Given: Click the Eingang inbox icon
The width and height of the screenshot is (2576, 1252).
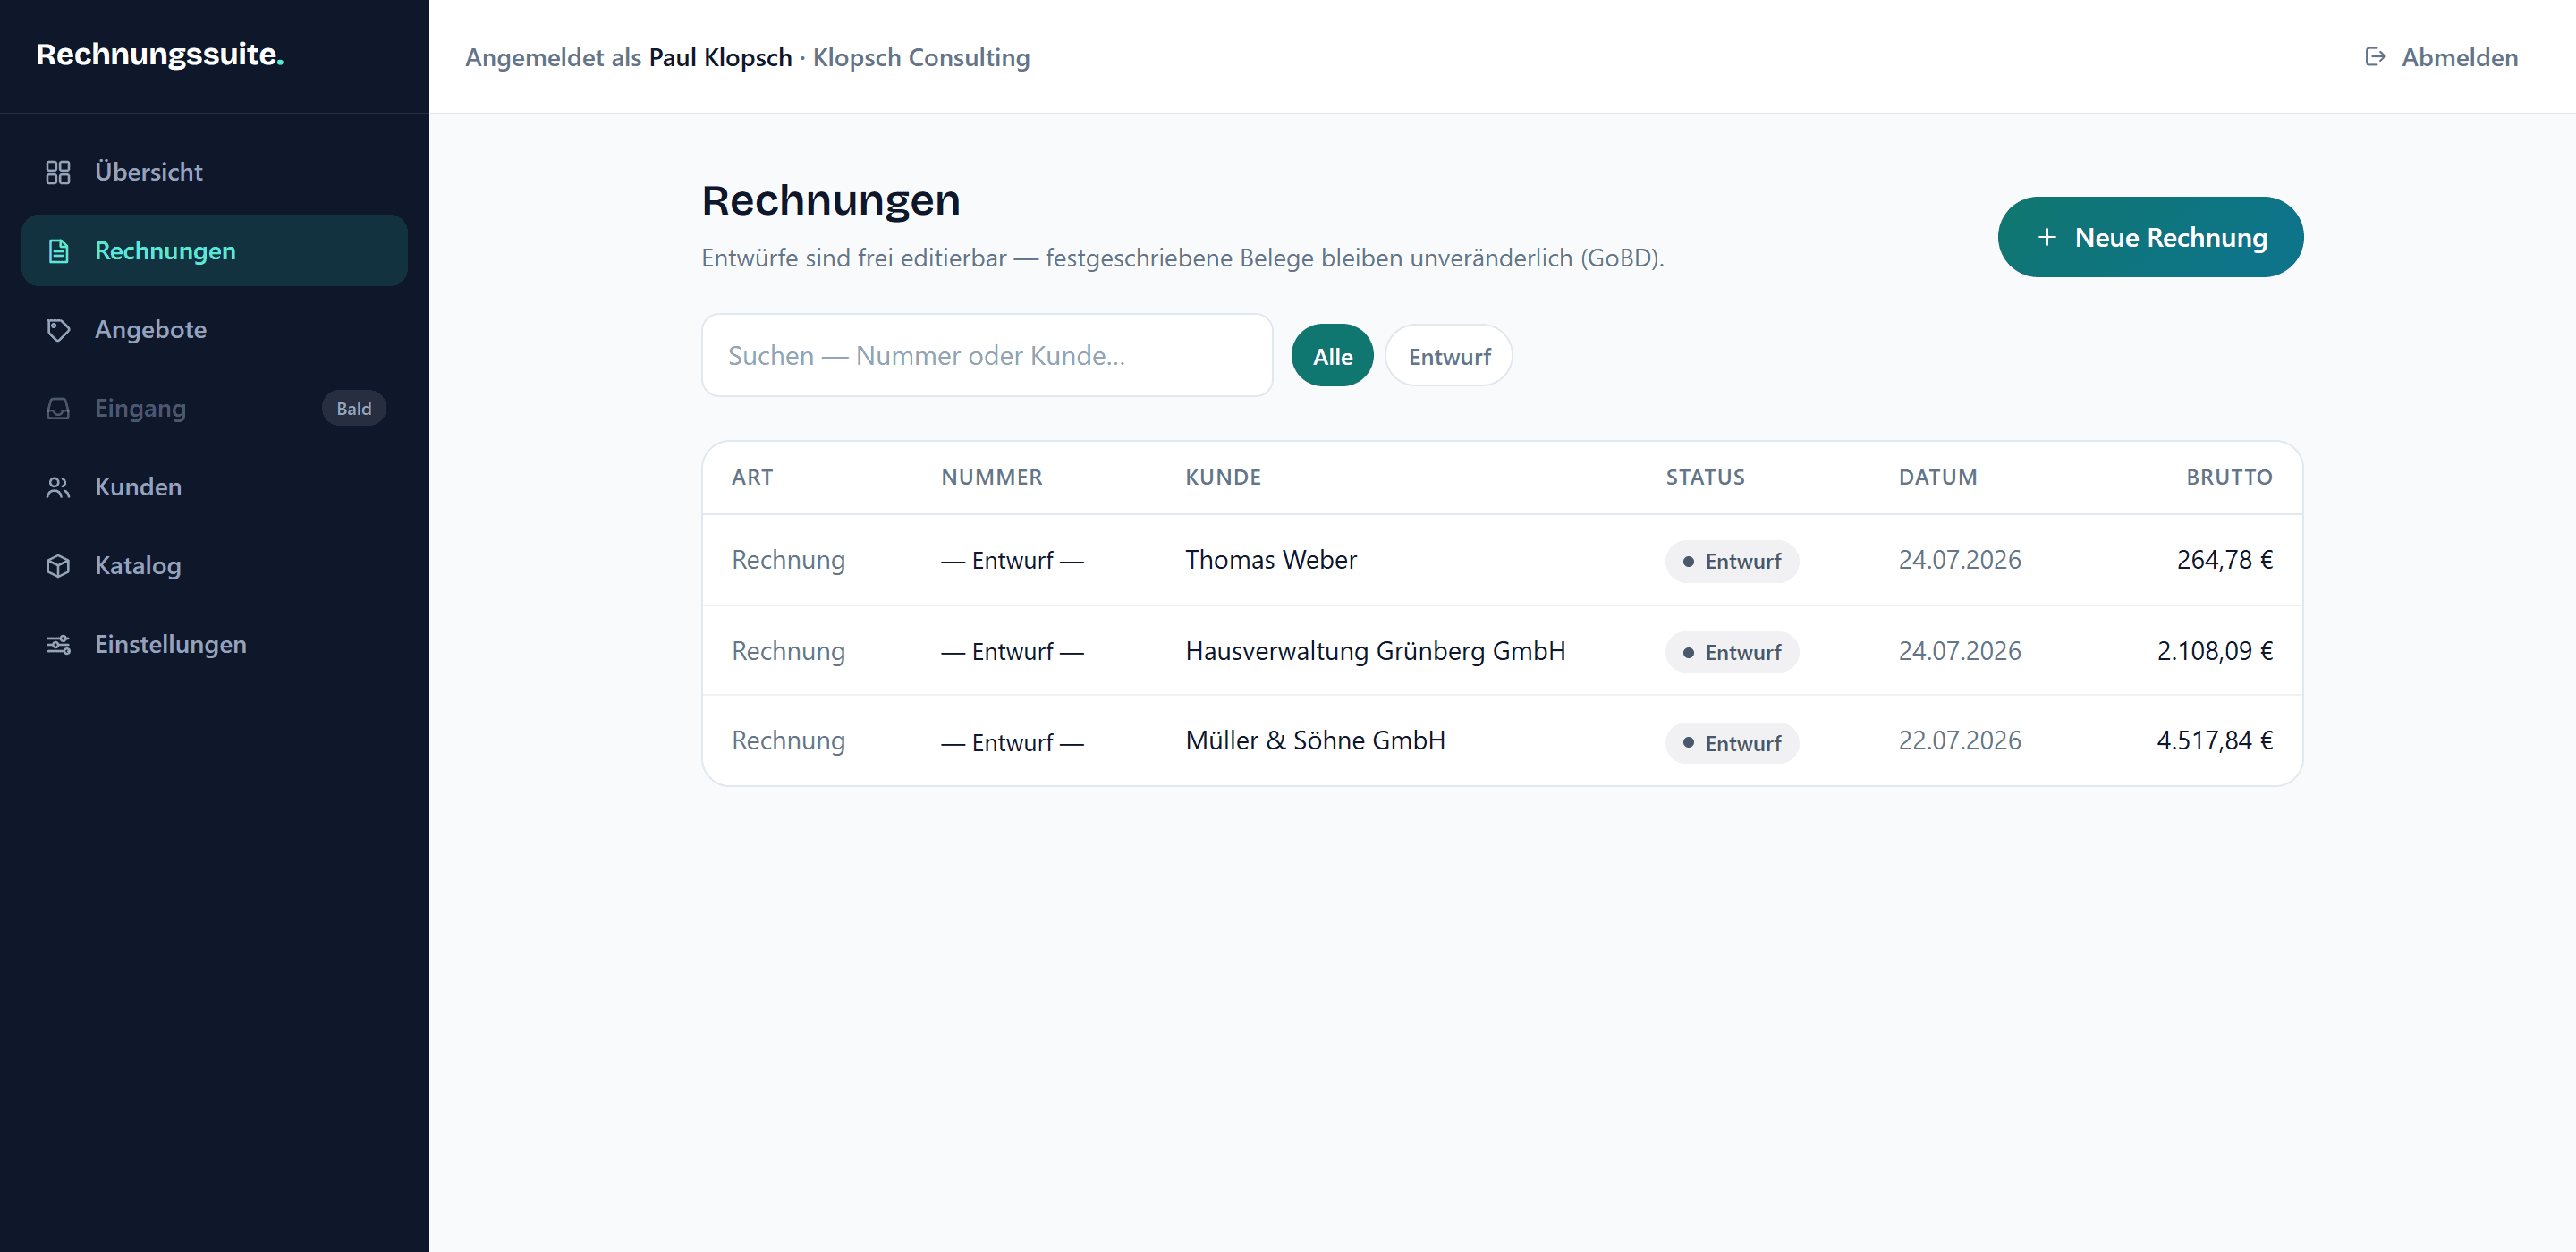Looking at the screenshot, I should [x=58, y=408].
